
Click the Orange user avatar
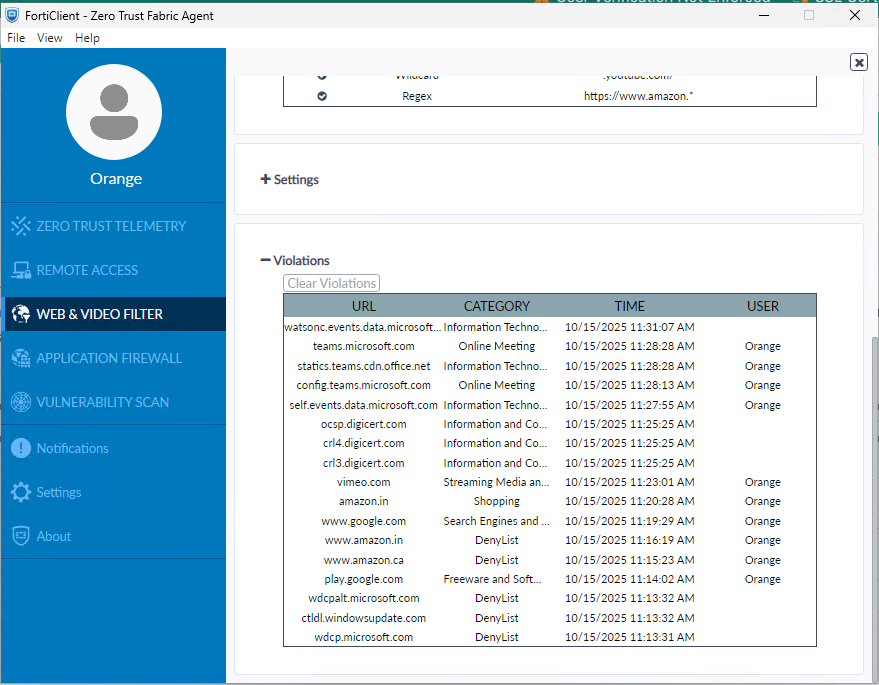coord(114,113)
